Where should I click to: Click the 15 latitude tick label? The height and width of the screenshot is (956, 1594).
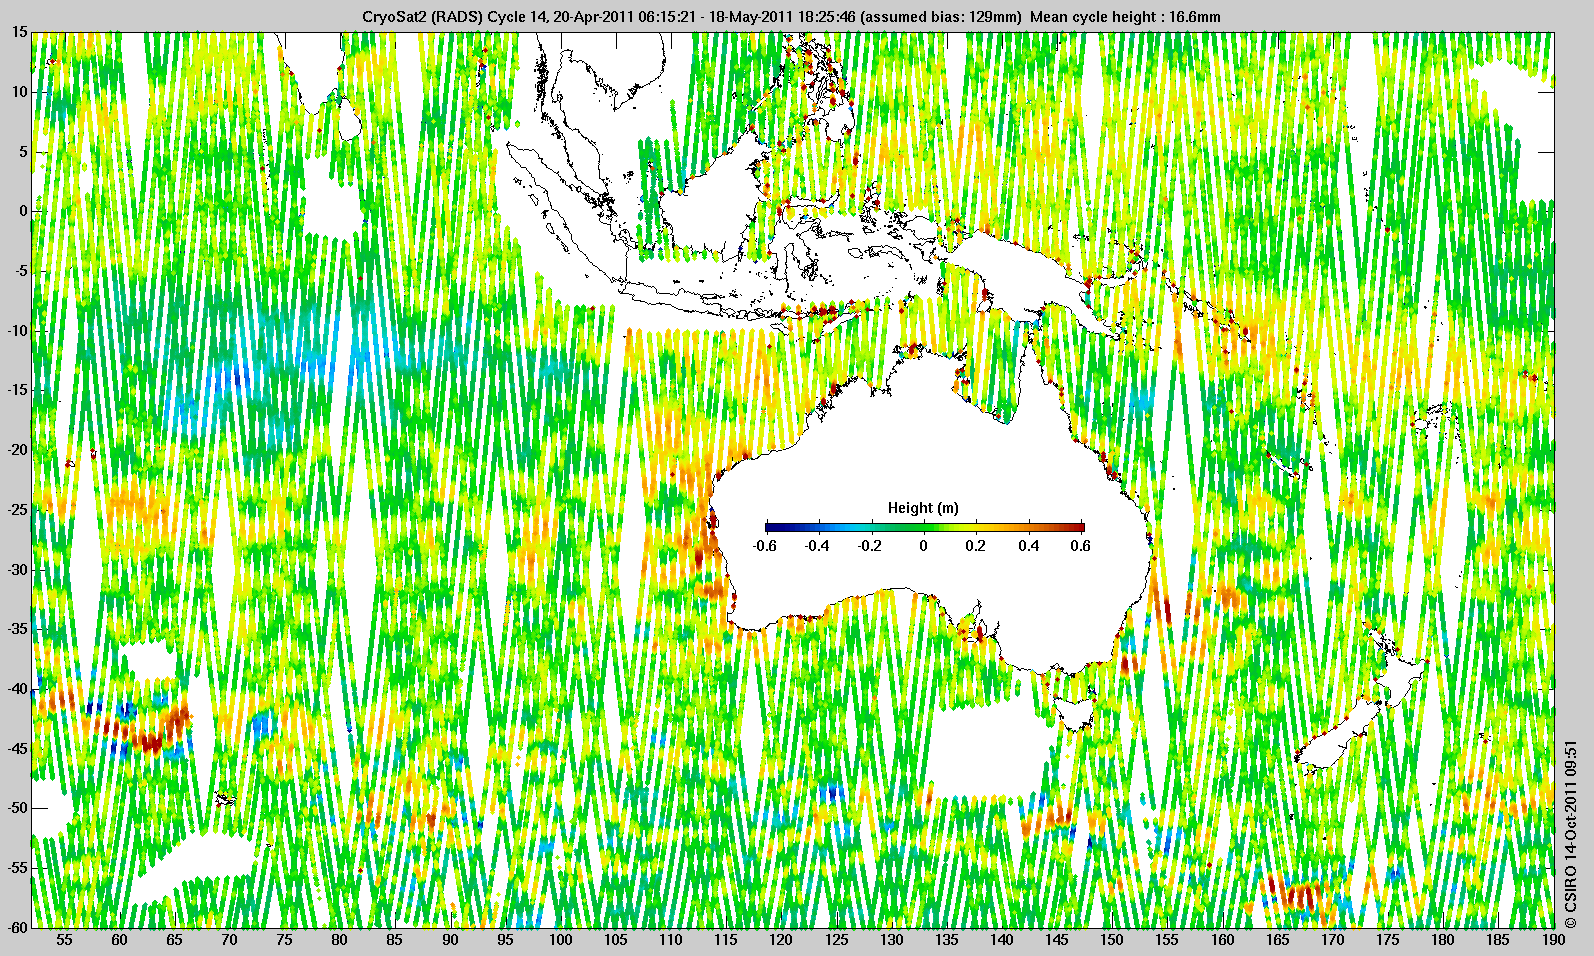pos(20,33)
